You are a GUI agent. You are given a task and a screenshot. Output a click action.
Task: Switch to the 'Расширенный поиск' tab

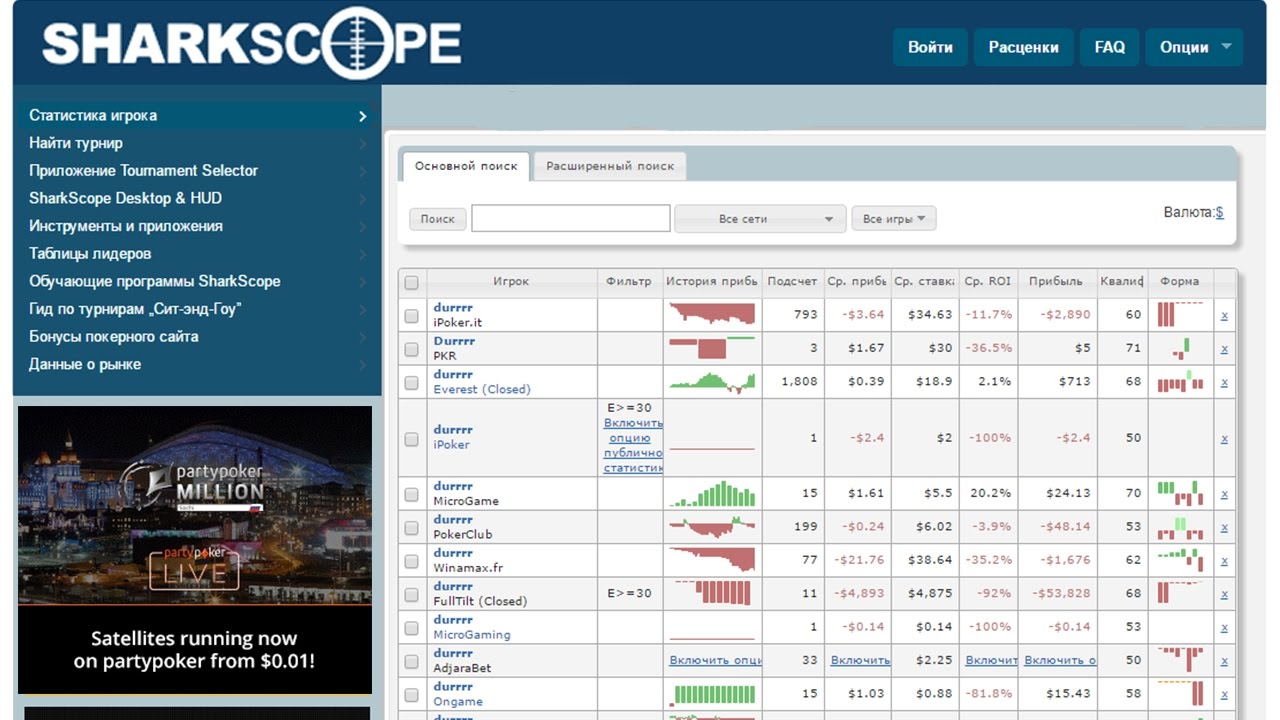tap(610, 166)
